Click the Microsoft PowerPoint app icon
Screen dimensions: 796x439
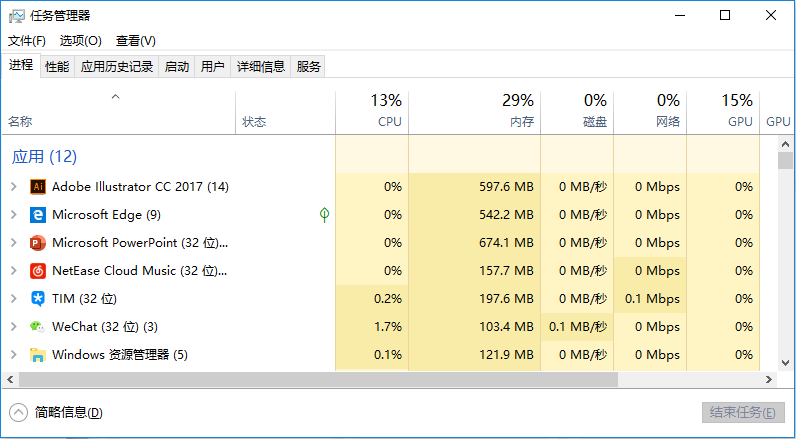coord(38,243)
